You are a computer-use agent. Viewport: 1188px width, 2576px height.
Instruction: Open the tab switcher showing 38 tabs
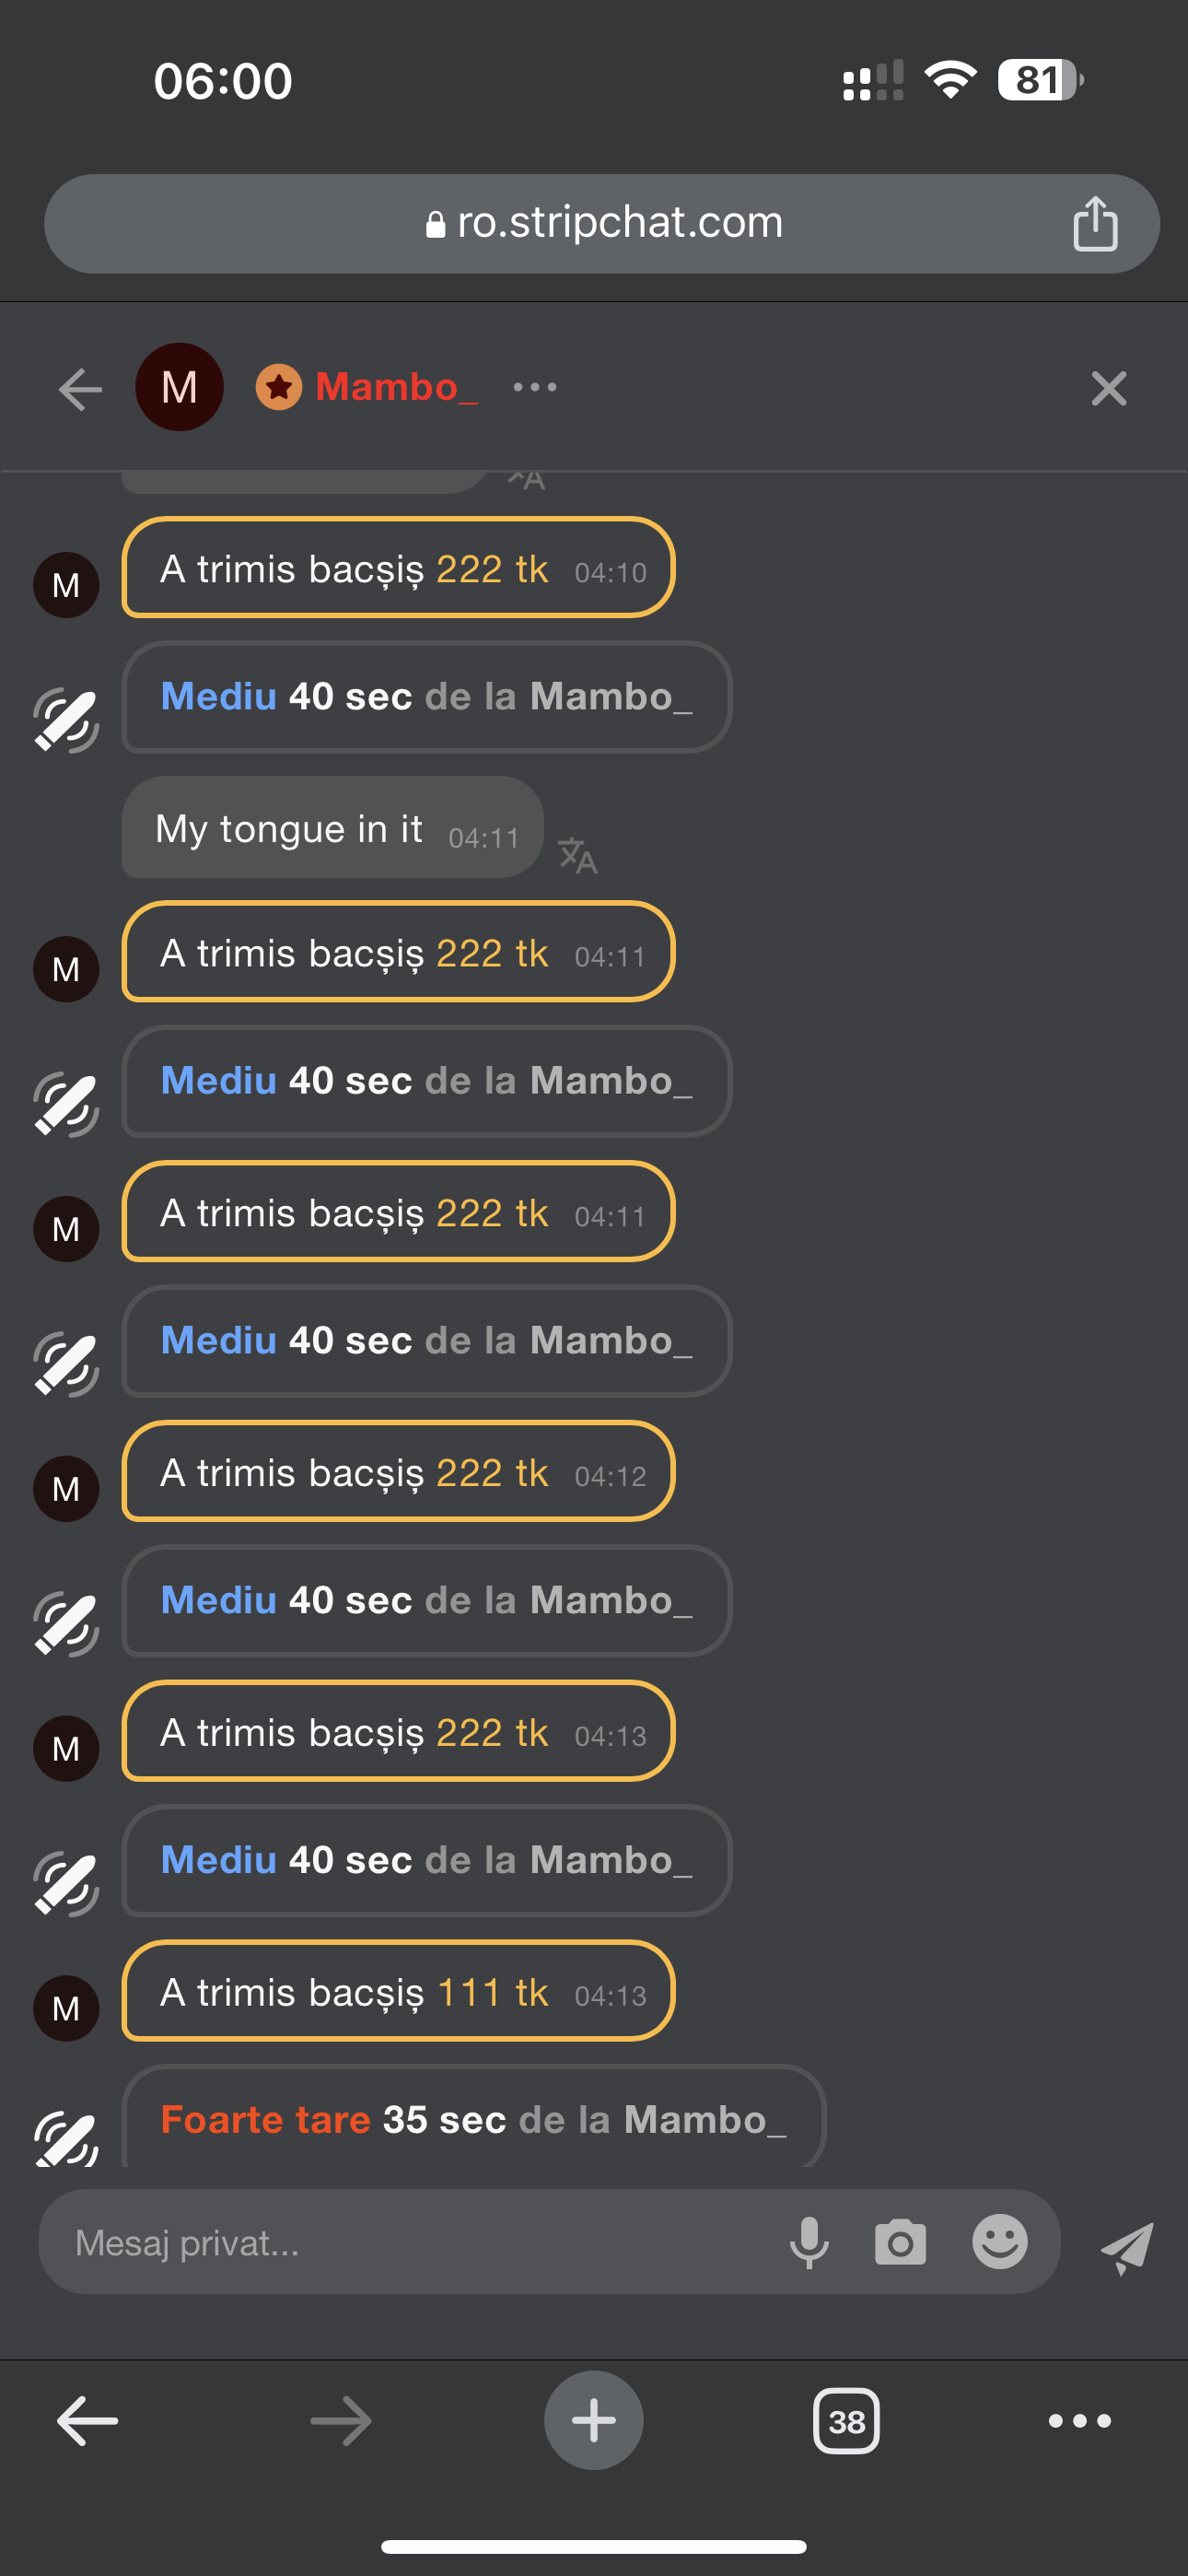[x=846, y=2421]
